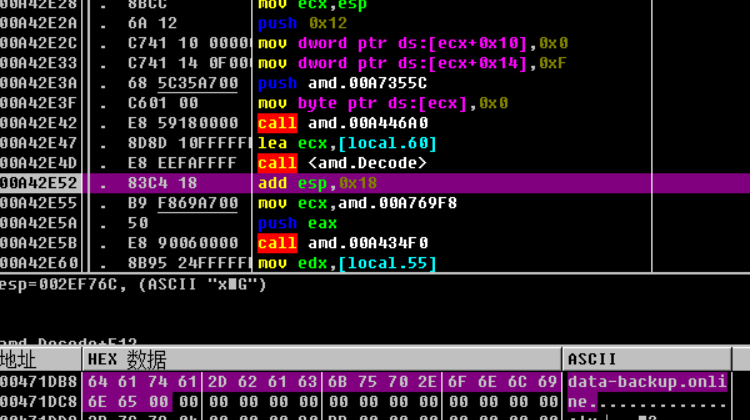Select dump row address 00471DB8
The width and height of the screenshot is (750, 420).
tap(40, 381)
